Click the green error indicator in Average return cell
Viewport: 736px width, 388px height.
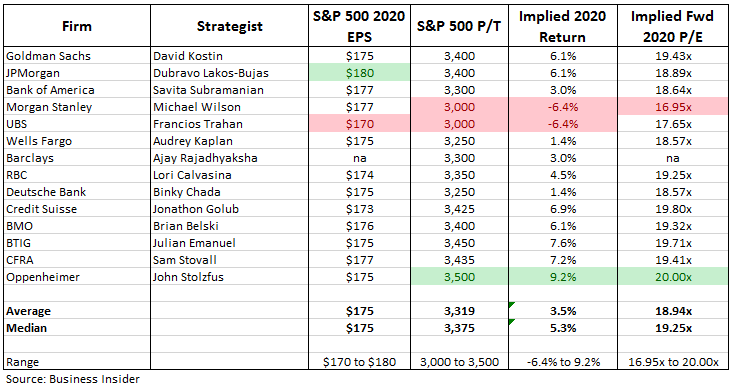pos(512,305)
